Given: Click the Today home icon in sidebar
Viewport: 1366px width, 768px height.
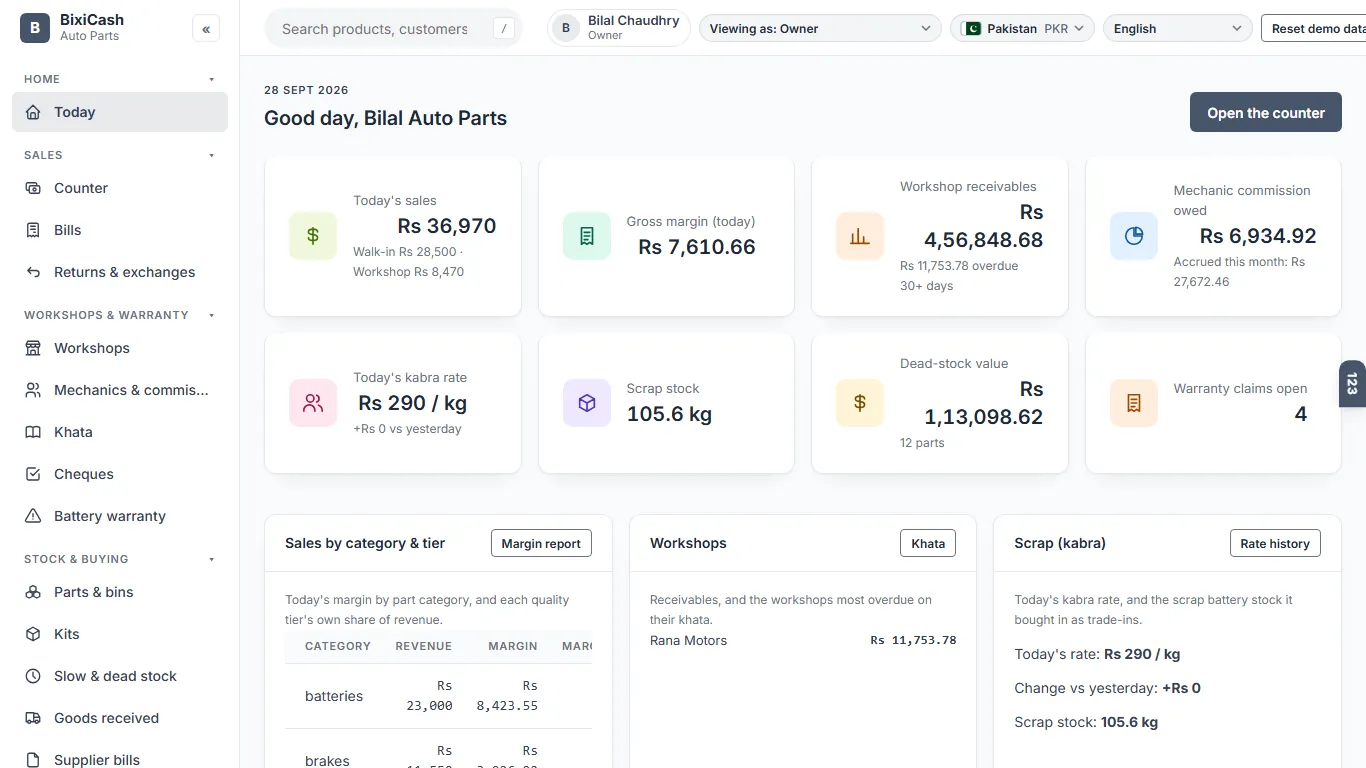Looking at the screenshot, I should (x=33, y=112).
